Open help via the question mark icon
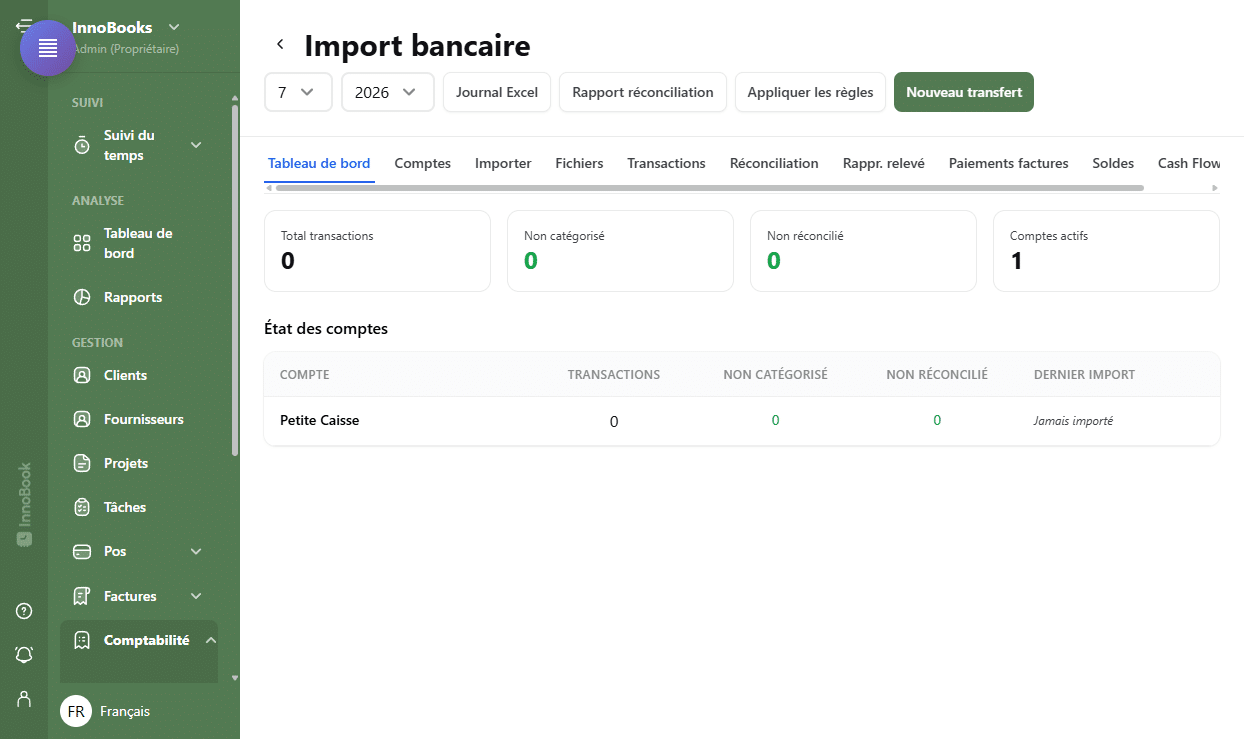Image resolution: width=1244 pixels, height=739 pixels. (24, 611)
